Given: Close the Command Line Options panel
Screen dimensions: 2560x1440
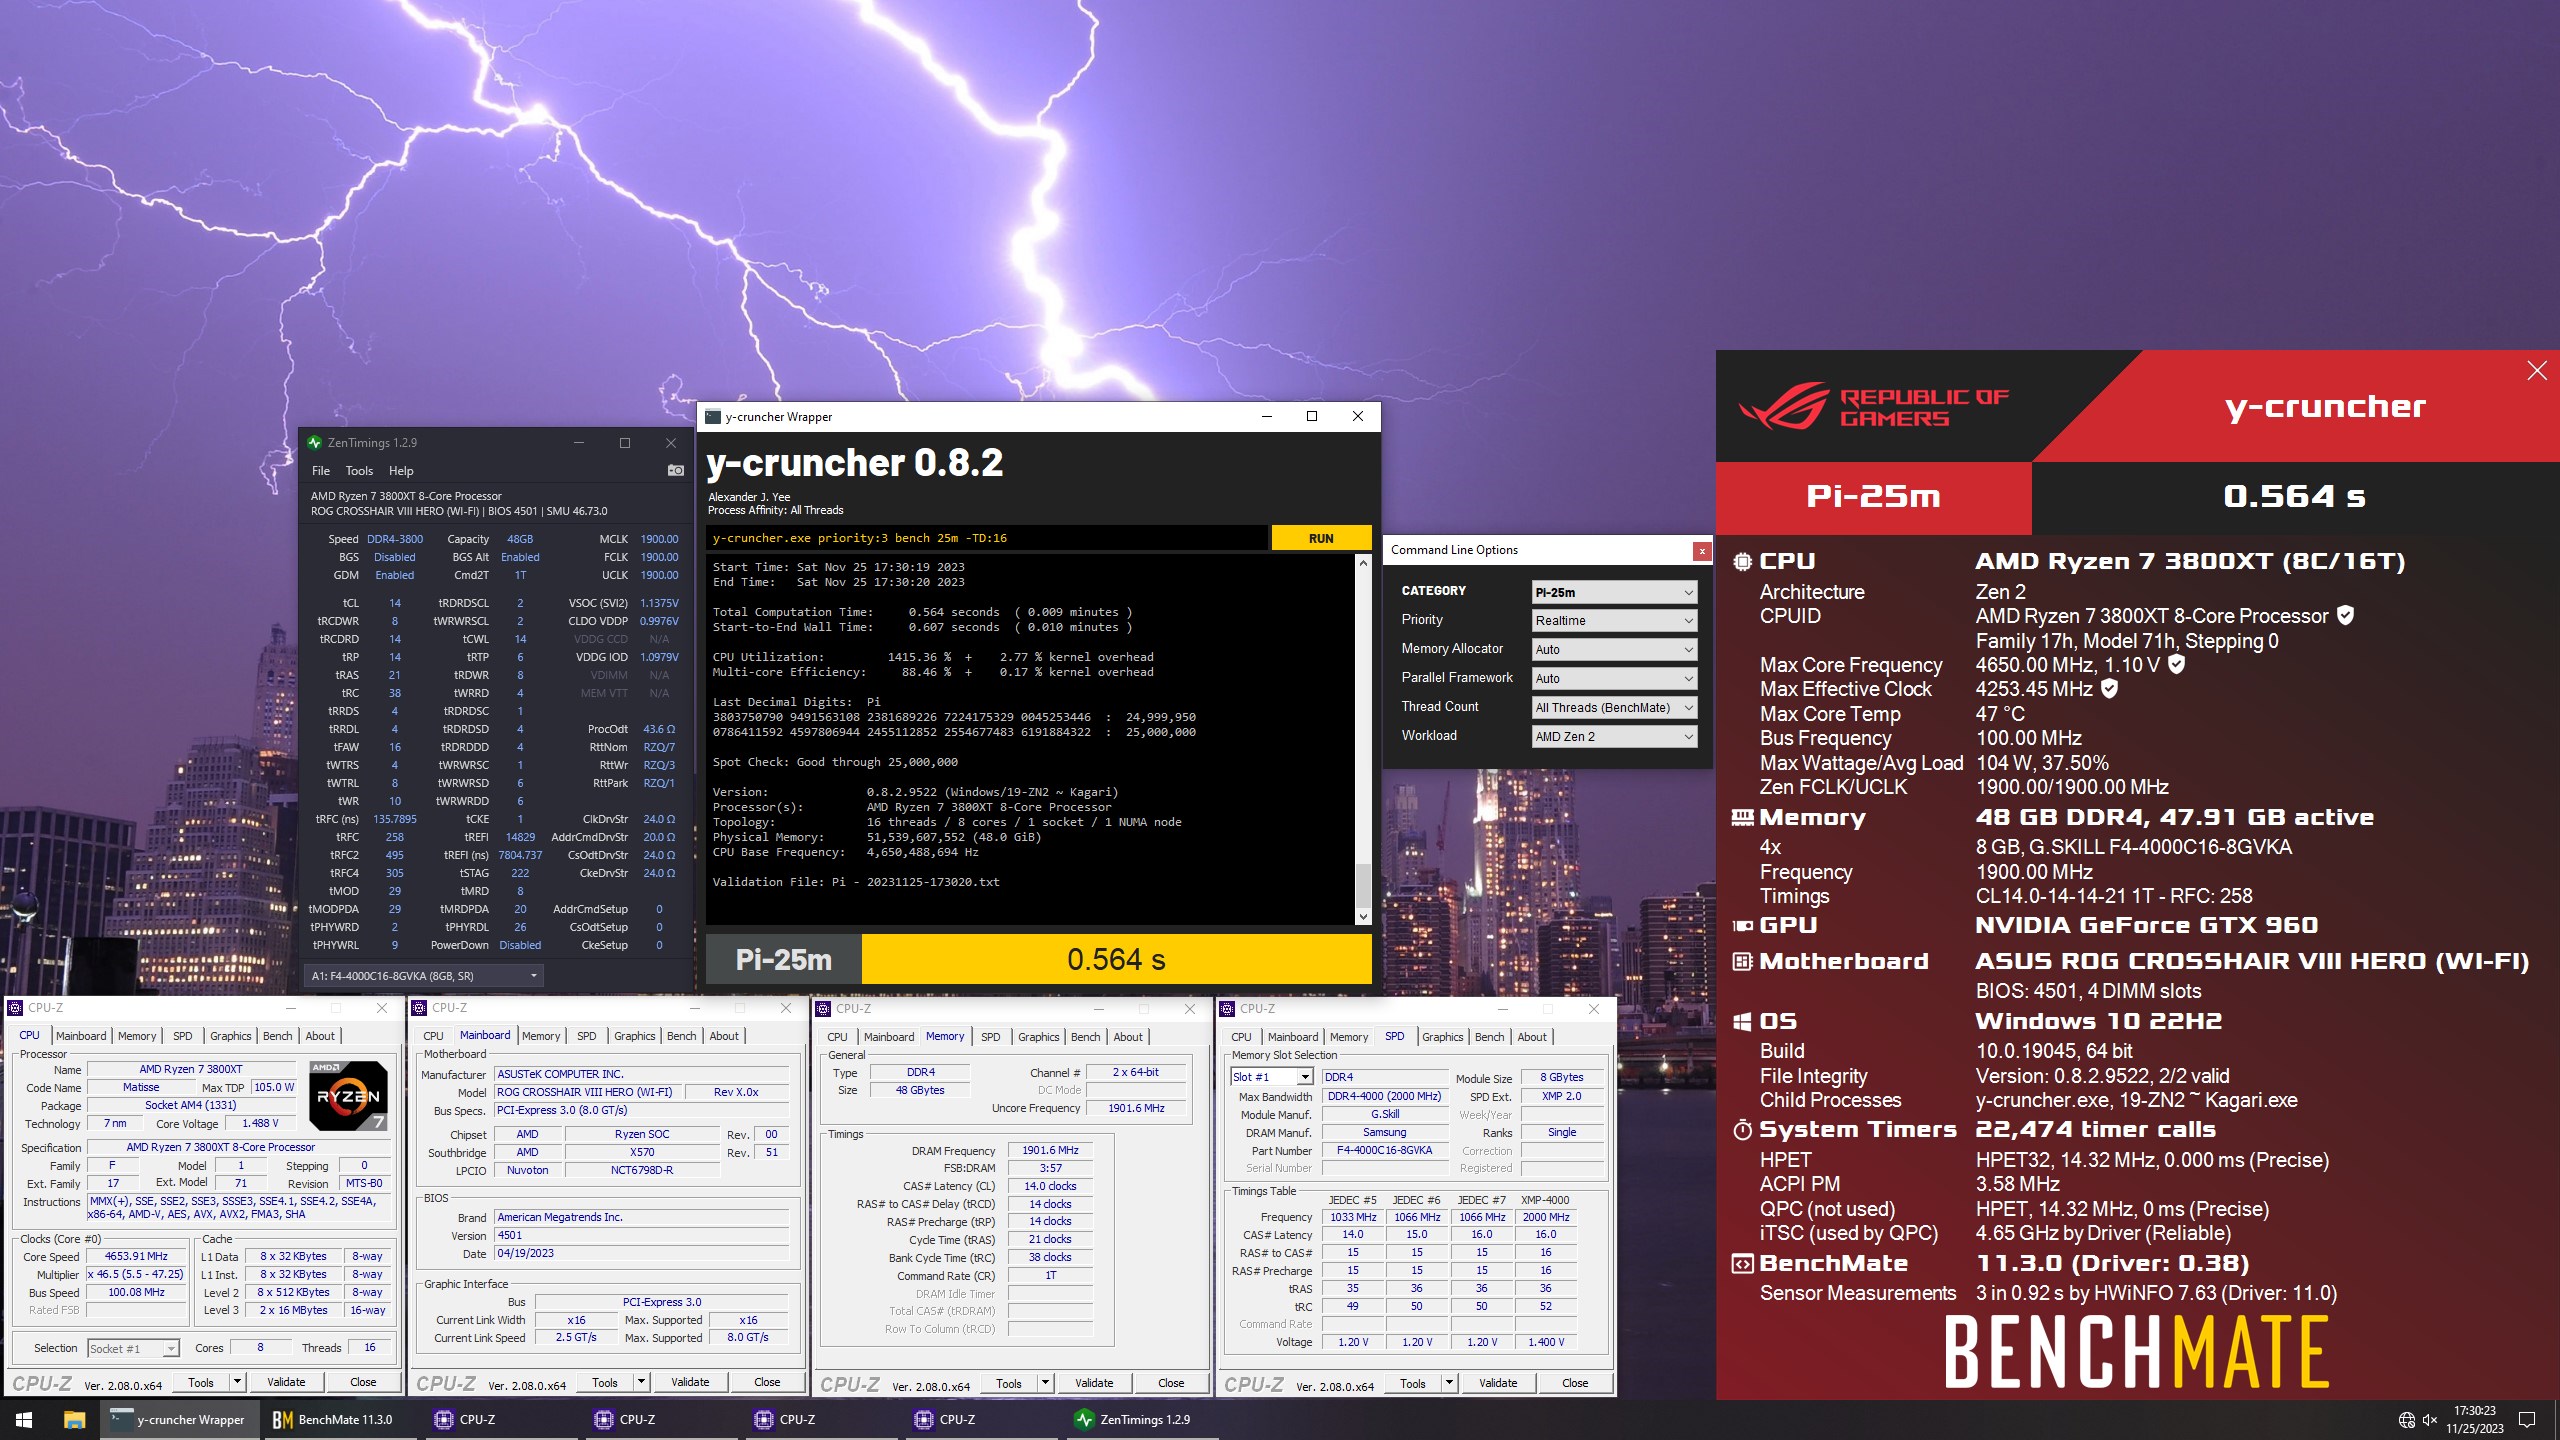Looking at the screenshot, I should [x=1701, y=551].
